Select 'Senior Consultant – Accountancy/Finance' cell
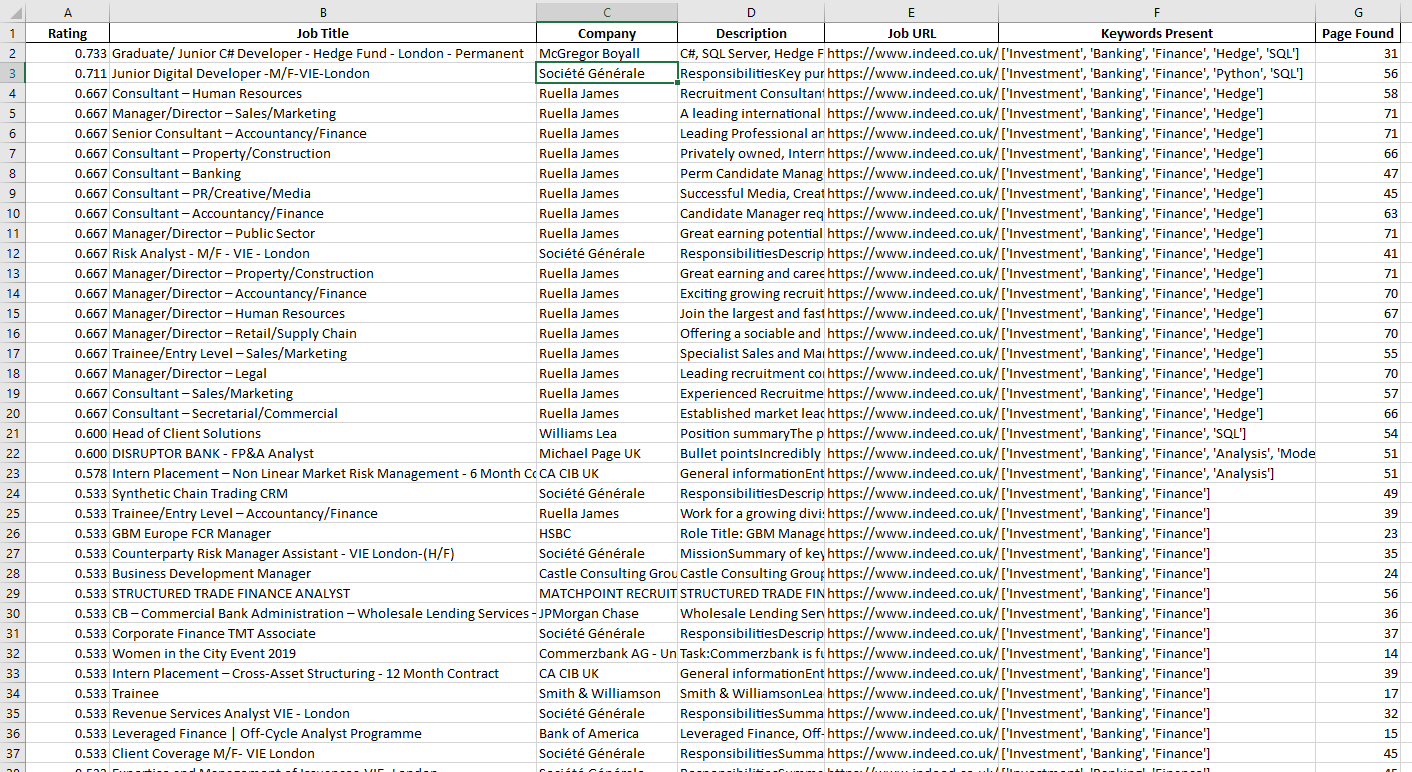Viewport: 1412px width, 772px height. pyautogui.click(x=323, y=133)
